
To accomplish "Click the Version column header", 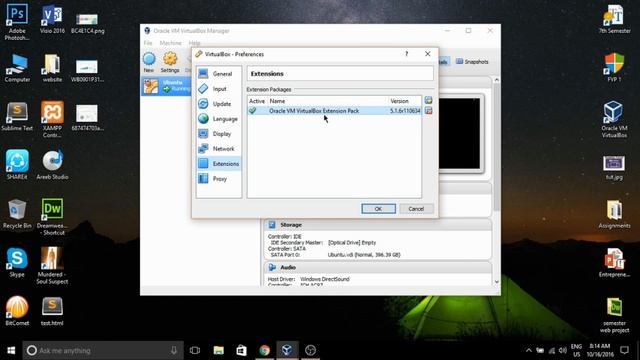I will click(399, 101).
